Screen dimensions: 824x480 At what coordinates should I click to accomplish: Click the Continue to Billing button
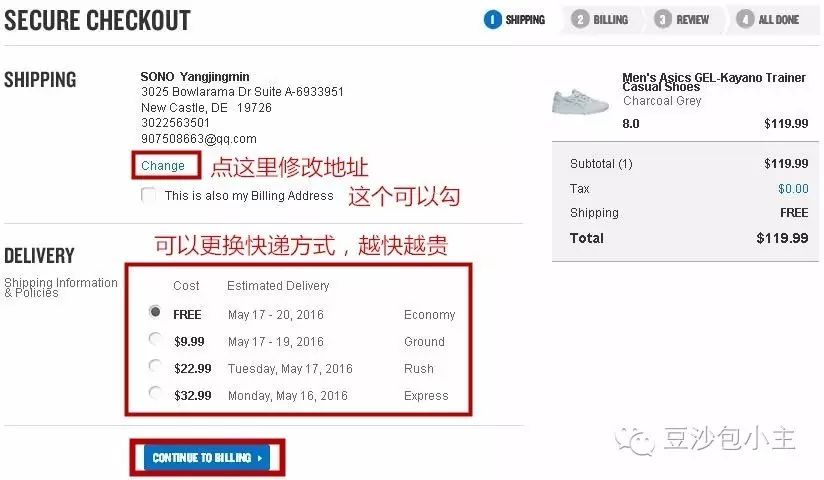coord(207,458)
